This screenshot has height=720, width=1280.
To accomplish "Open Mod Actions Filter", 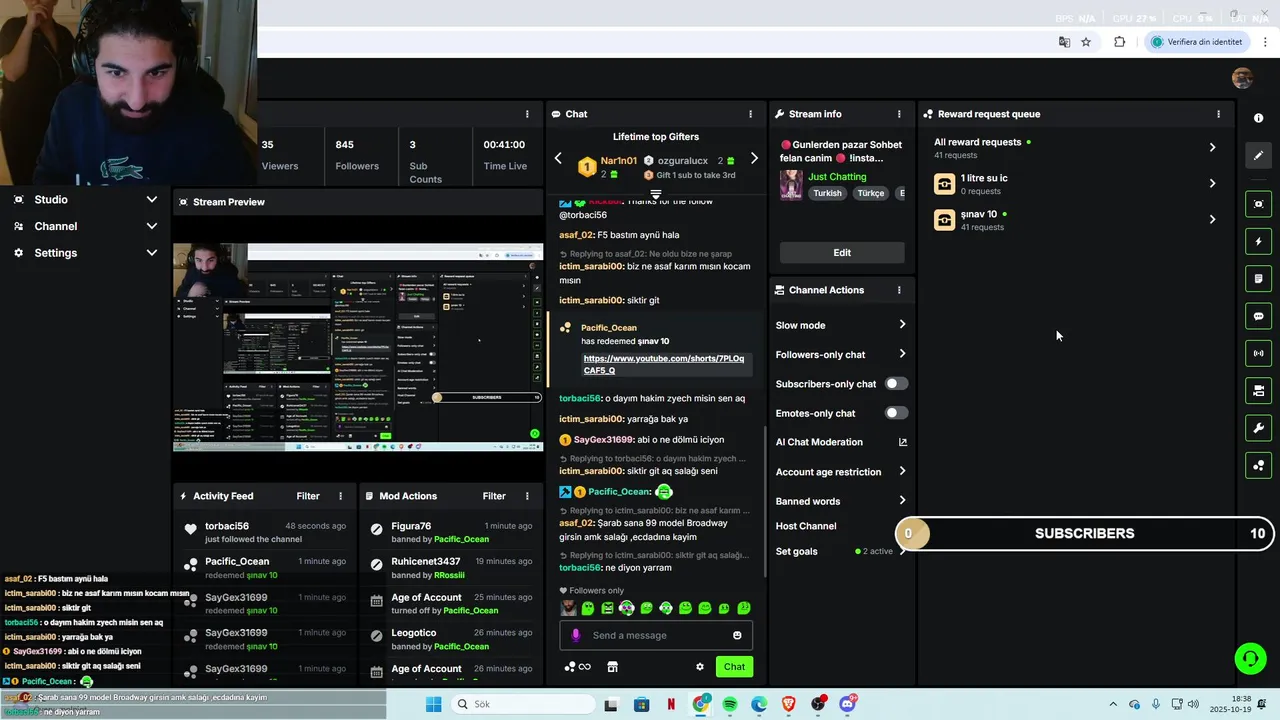I will coord(494,496).
